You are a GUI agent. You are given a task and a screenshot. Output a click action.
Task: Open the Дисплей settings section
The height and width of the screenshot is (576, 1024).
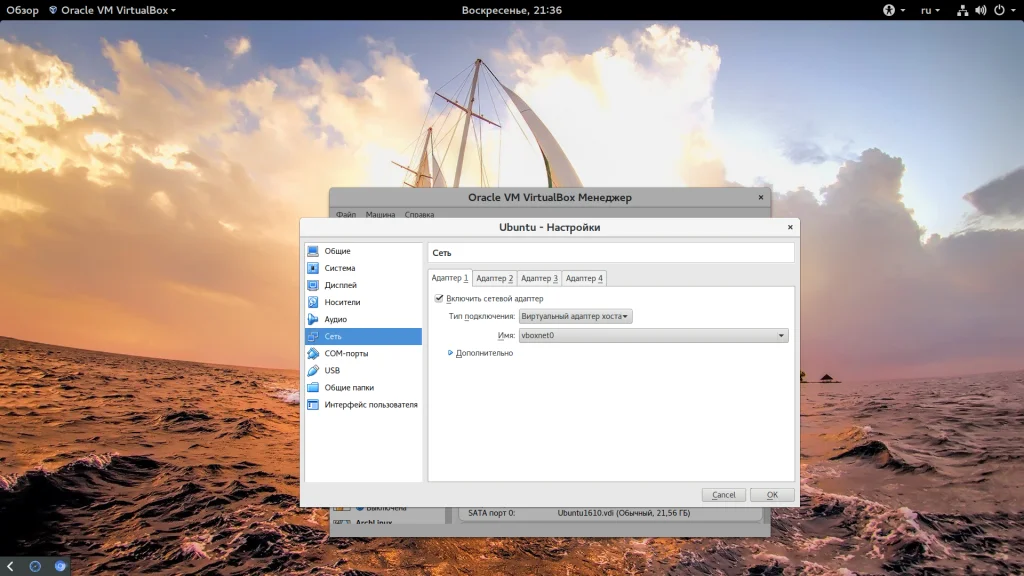(x=339, y=285)
